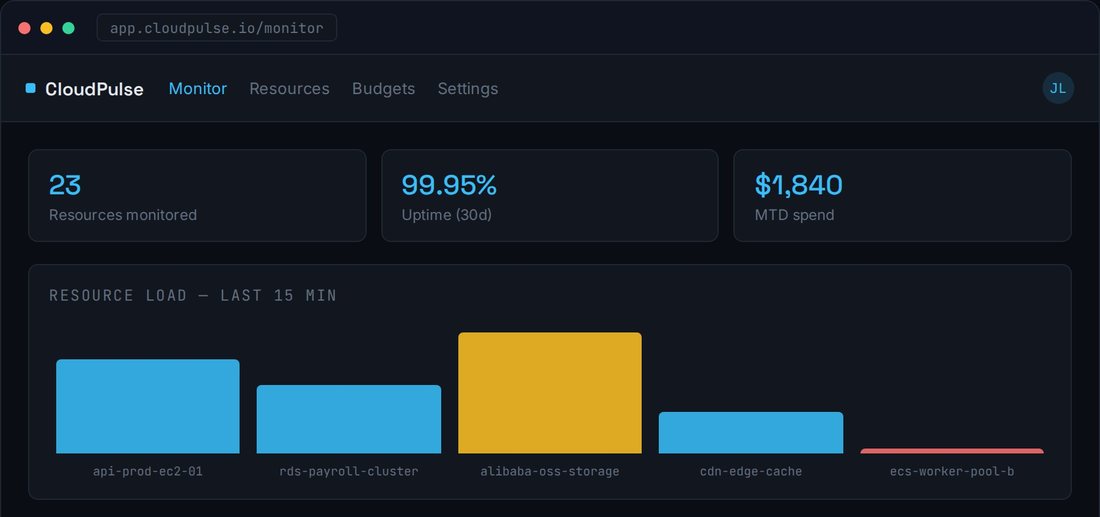This screenshot has width=1100, height=517.
Task: Open the JL user avatar
Action: tap(1058, 88)
